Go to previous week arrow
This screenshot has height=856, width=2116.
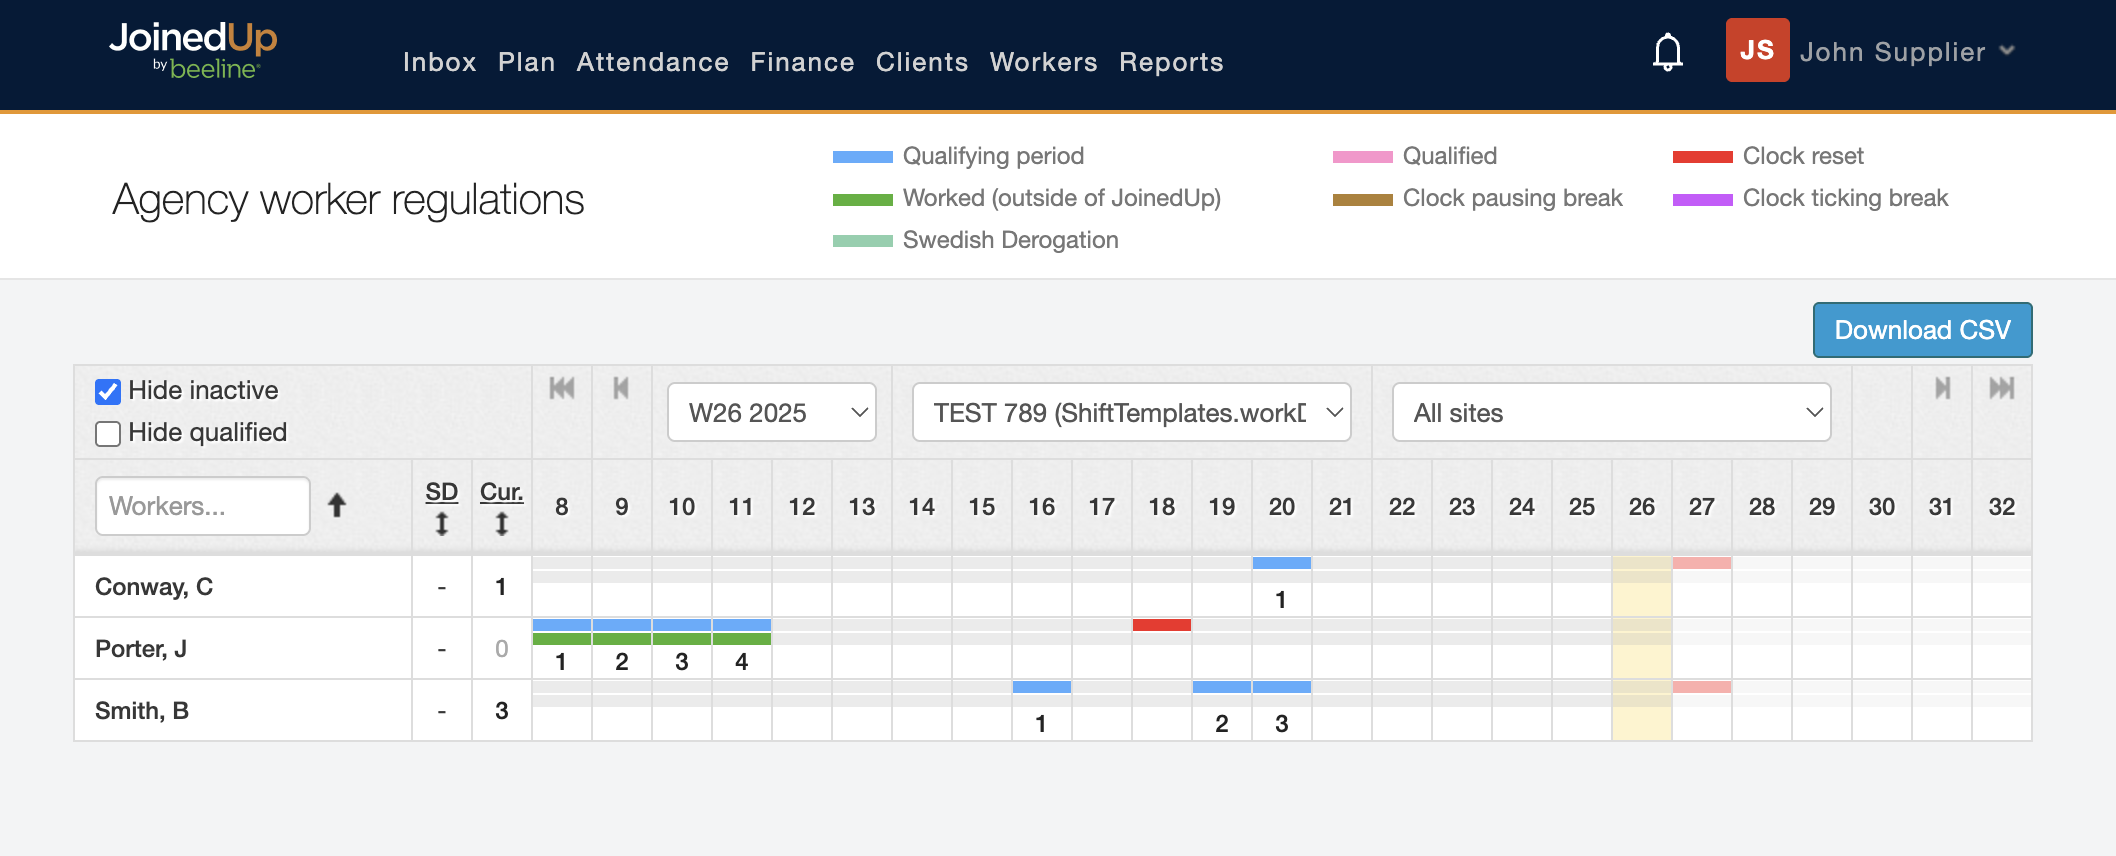tap(621, 388)
